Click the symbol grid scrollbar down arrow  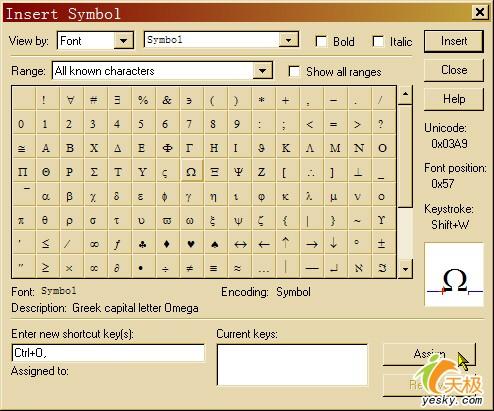pyautogui.click(x=405, y=269)
